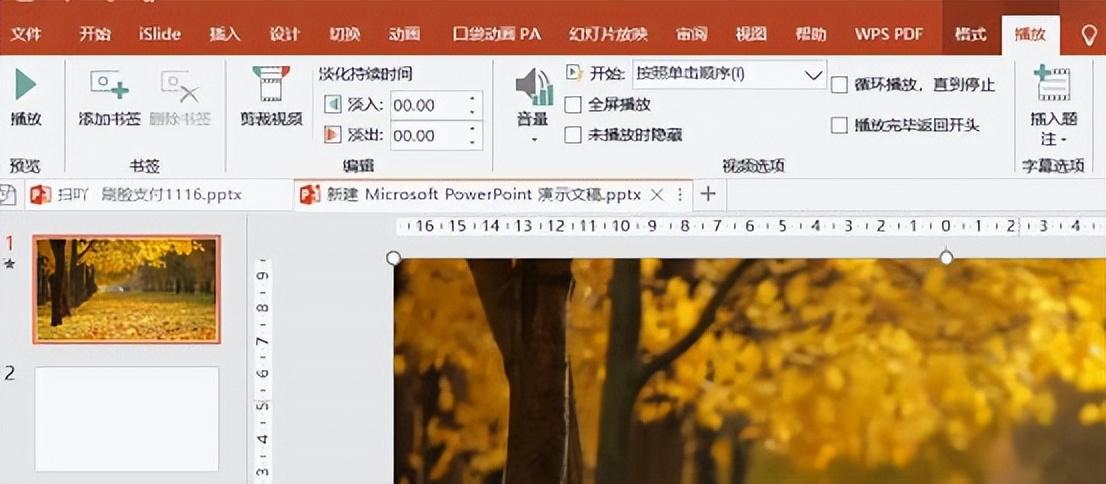Click the Play preview icon
This screenshot has width=1106, height=484.
pos(25,85)
